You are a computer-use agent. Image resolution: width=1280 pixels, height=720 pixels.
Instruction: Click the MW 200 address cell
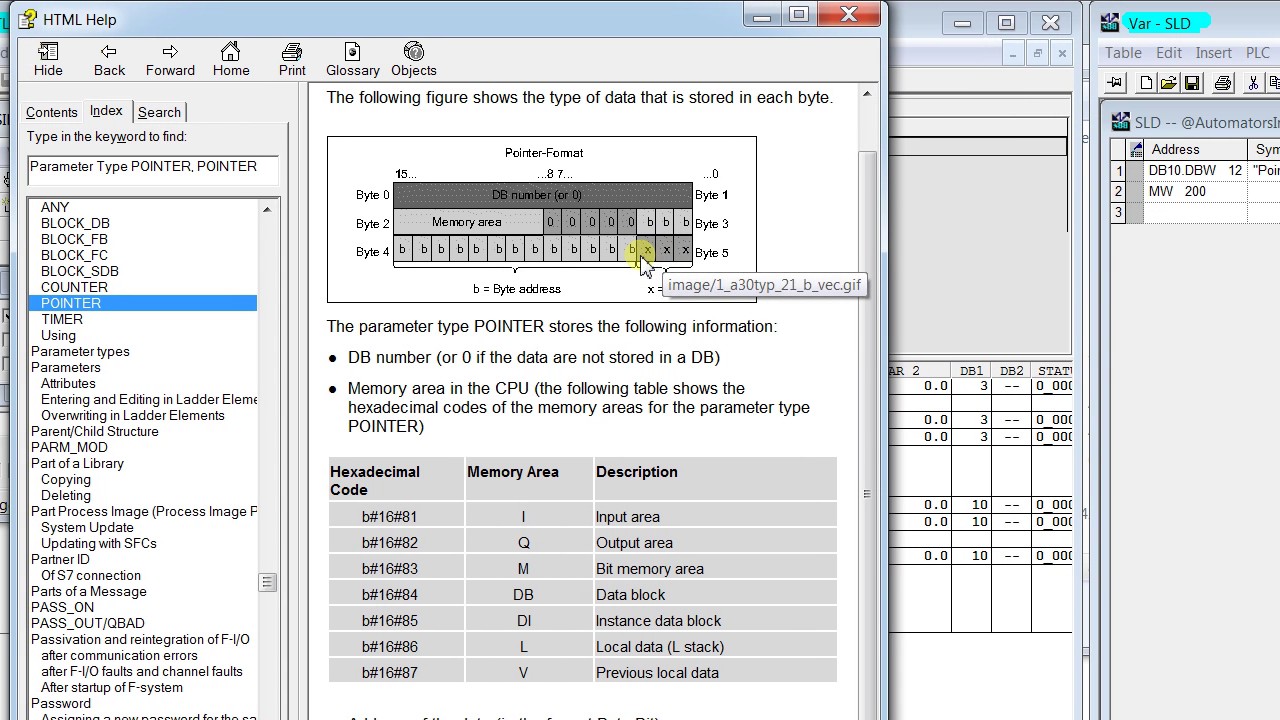coord(1196,191)
